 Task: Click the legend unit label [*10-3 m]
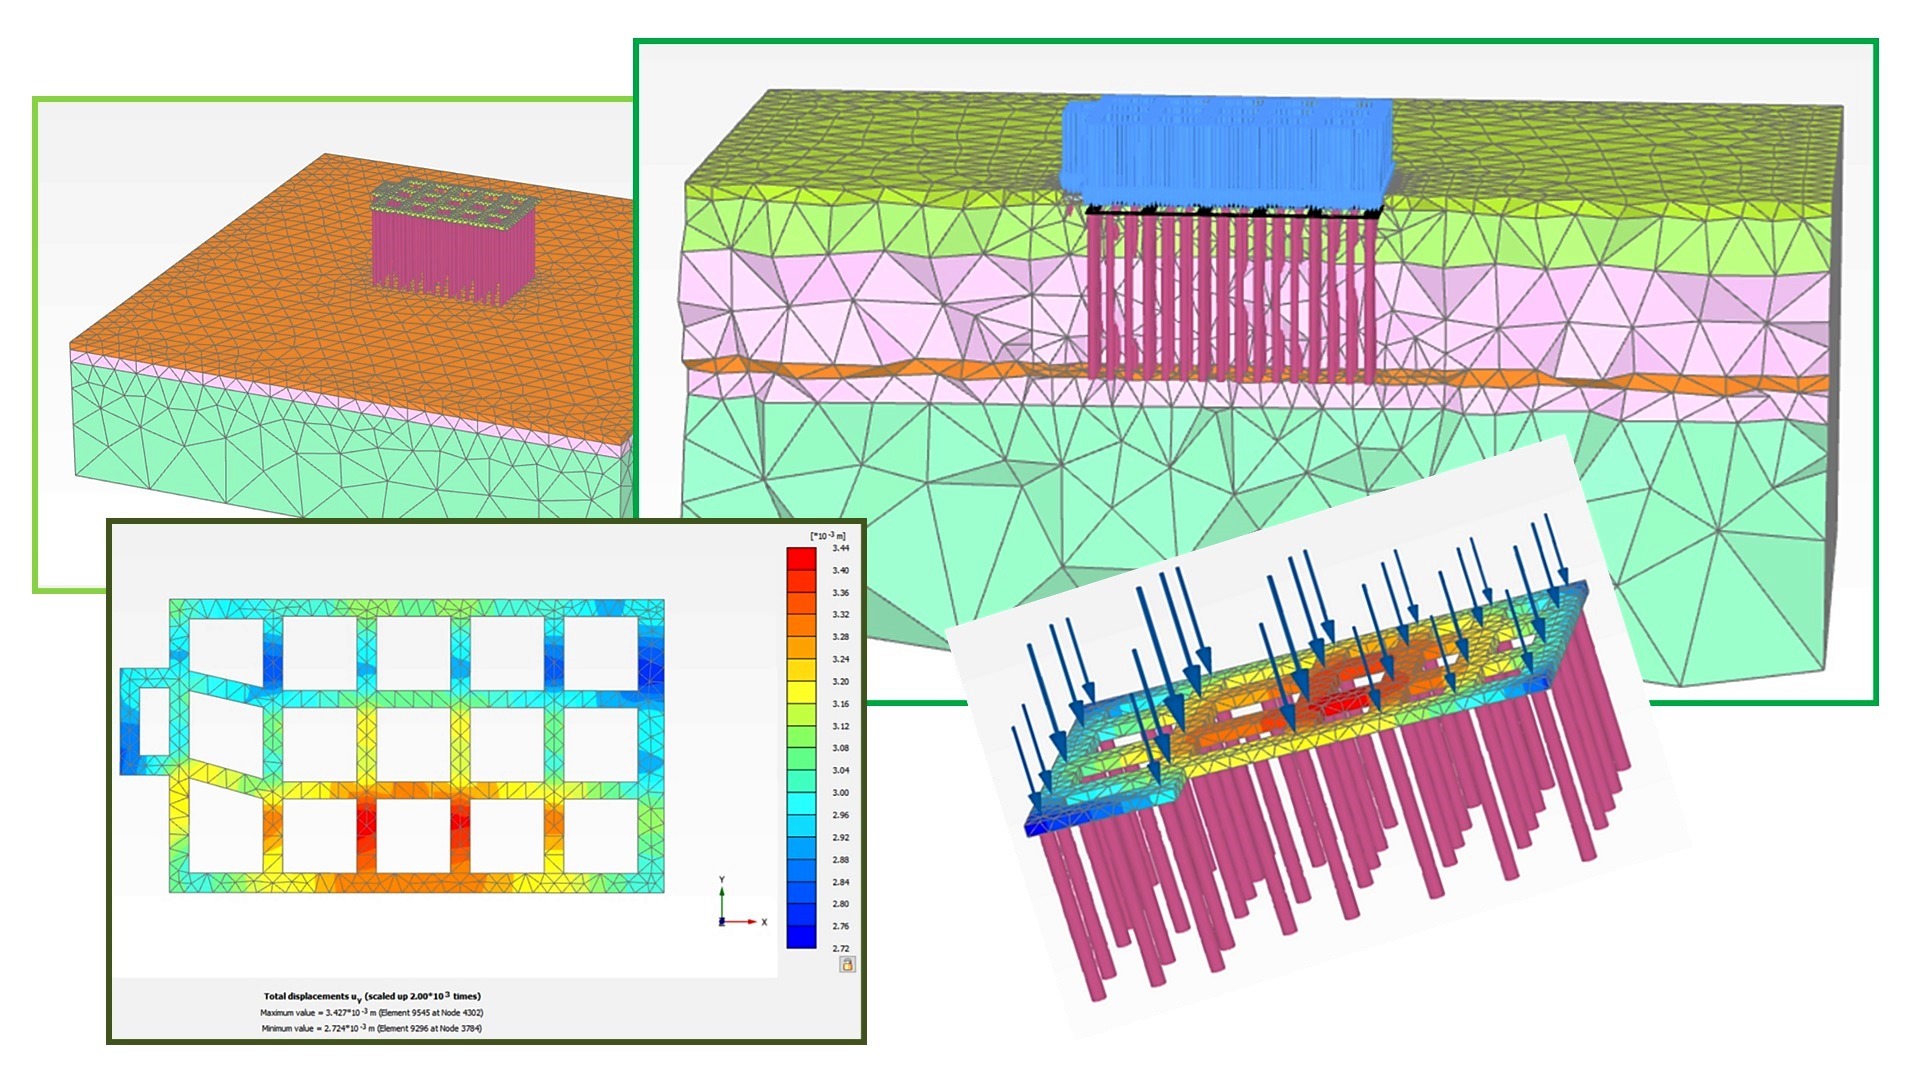pyautogui.click(x=827, y=536)
